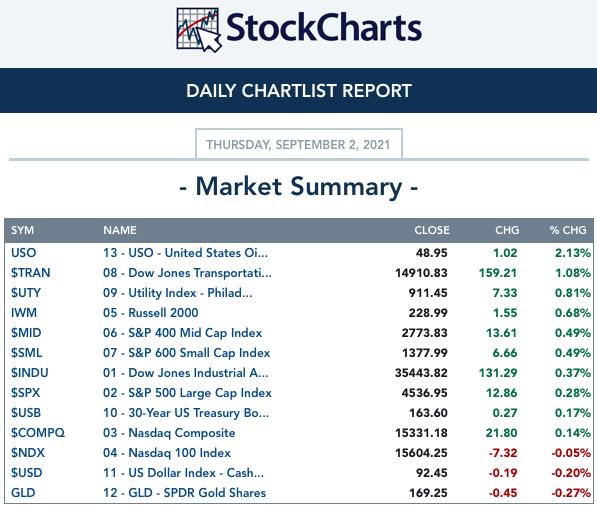597x508 pixels.
Task: Select the $NDX symbol link
Action: click(28, 453)
